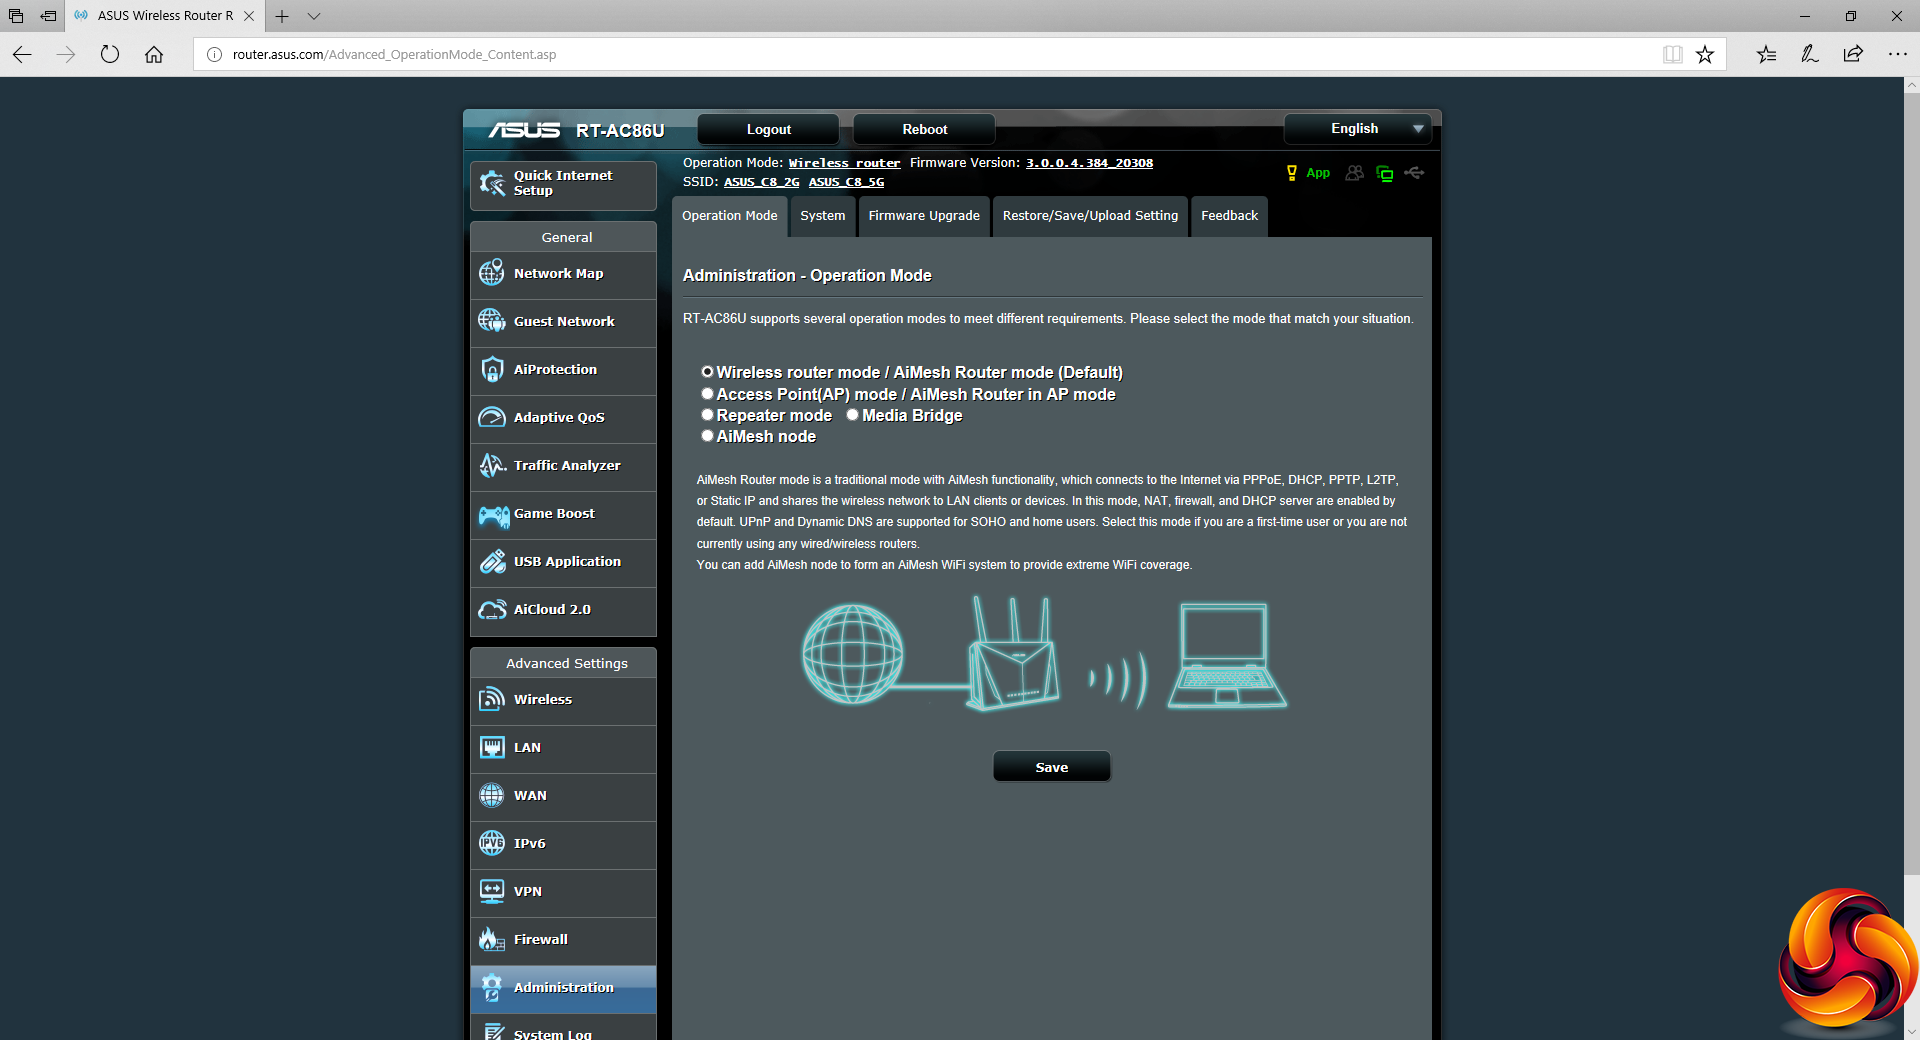Click the guest network users status icon
Screen dimensions: 1920x1040
pos(1354,173)
